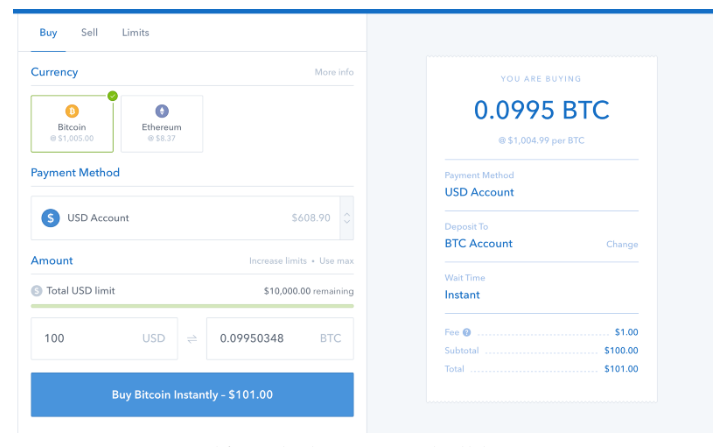Click the $100.00 subtotal value
This screenshot has width=722, height=447.
(621, 351)
